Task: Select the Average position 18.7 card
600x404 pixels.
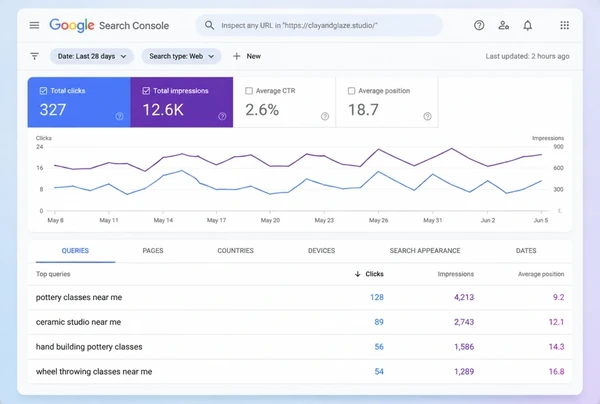Action: pyautogui.click(x=387, y=102)
